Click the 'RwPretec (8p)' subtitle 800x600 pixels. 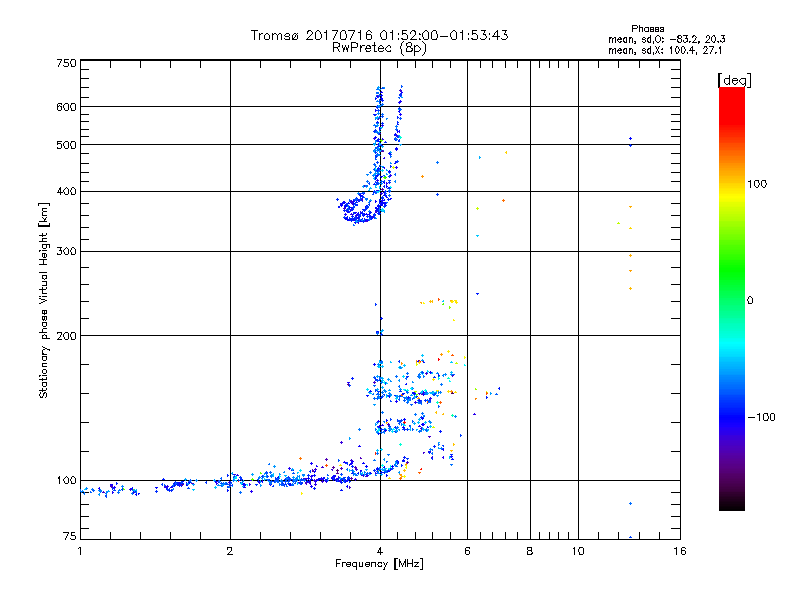point(379,48)
